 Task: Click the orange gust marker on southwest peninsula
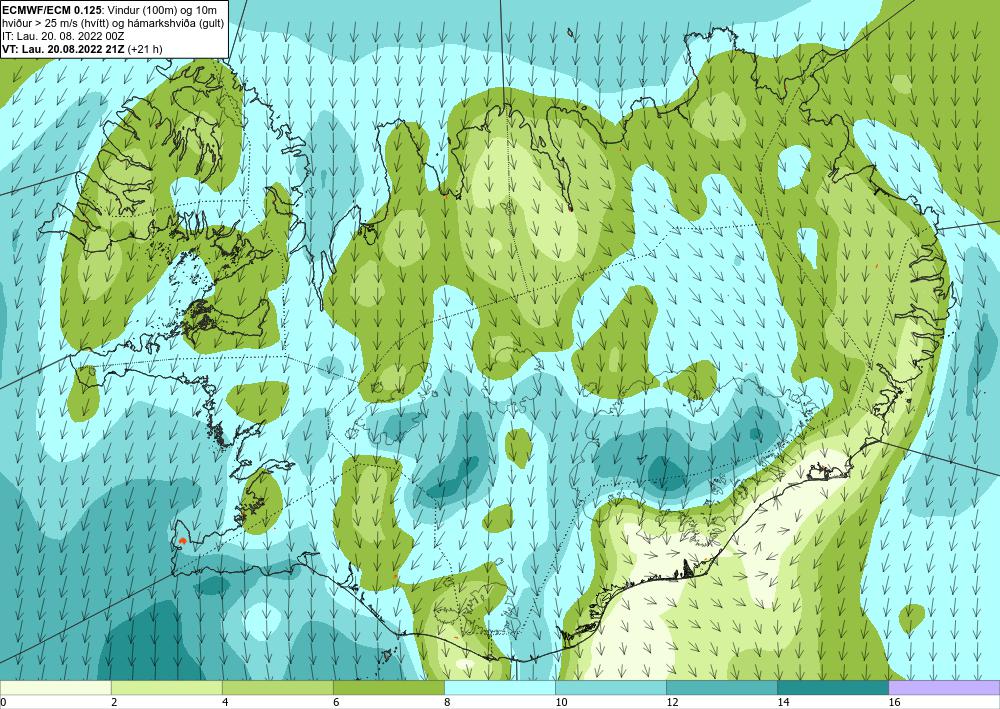(182, 540)
